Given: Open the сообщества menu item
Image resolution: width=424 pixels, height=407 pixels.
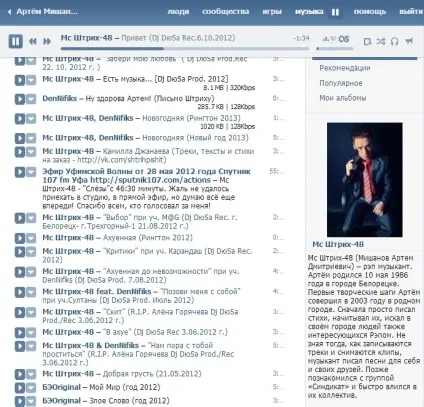Looking at the screenshot, I should point(226,12).
